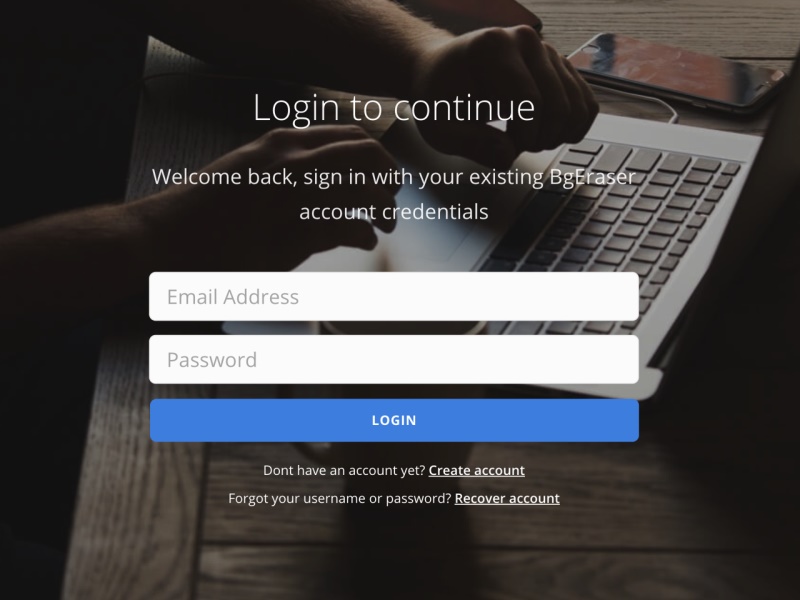Click the word 'BgEraser' in the subtitle

coord(592,177)
